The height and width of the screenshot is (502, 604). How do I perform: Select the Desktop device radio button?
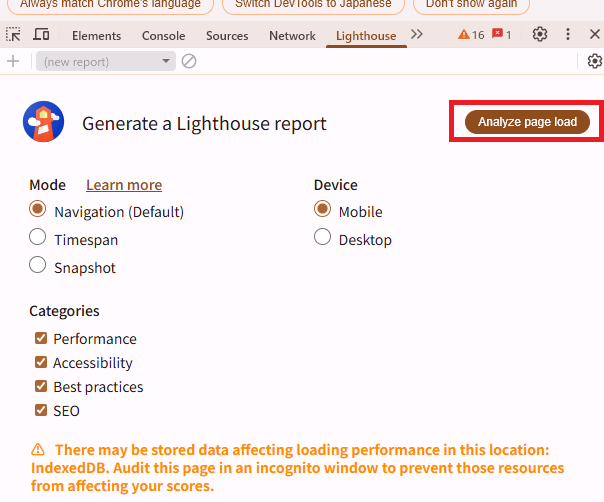[323, 238]
